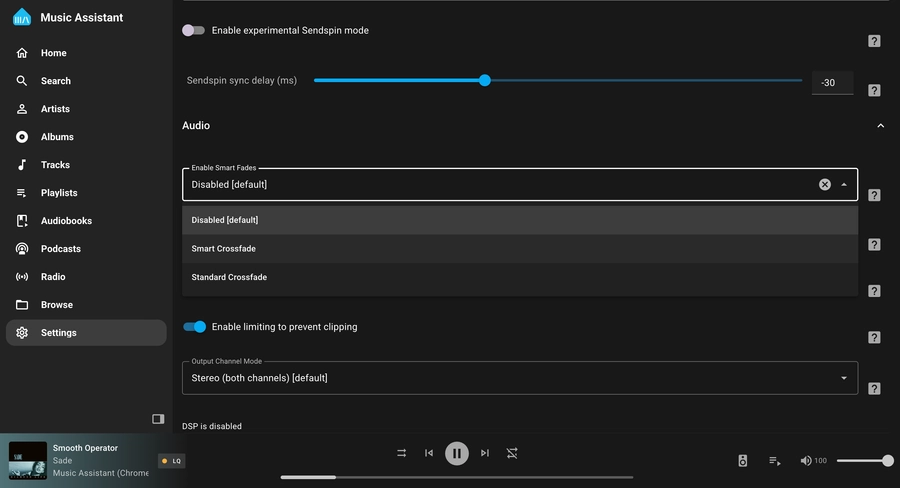Open the Output Channel Mode dropdown
This screenshot has width=900, height=488.
pos(520,378)
